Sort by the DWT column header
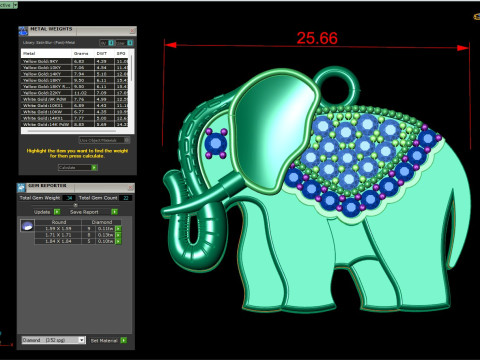The width and height of the screenshot is (480, 360). pos(105,53)
